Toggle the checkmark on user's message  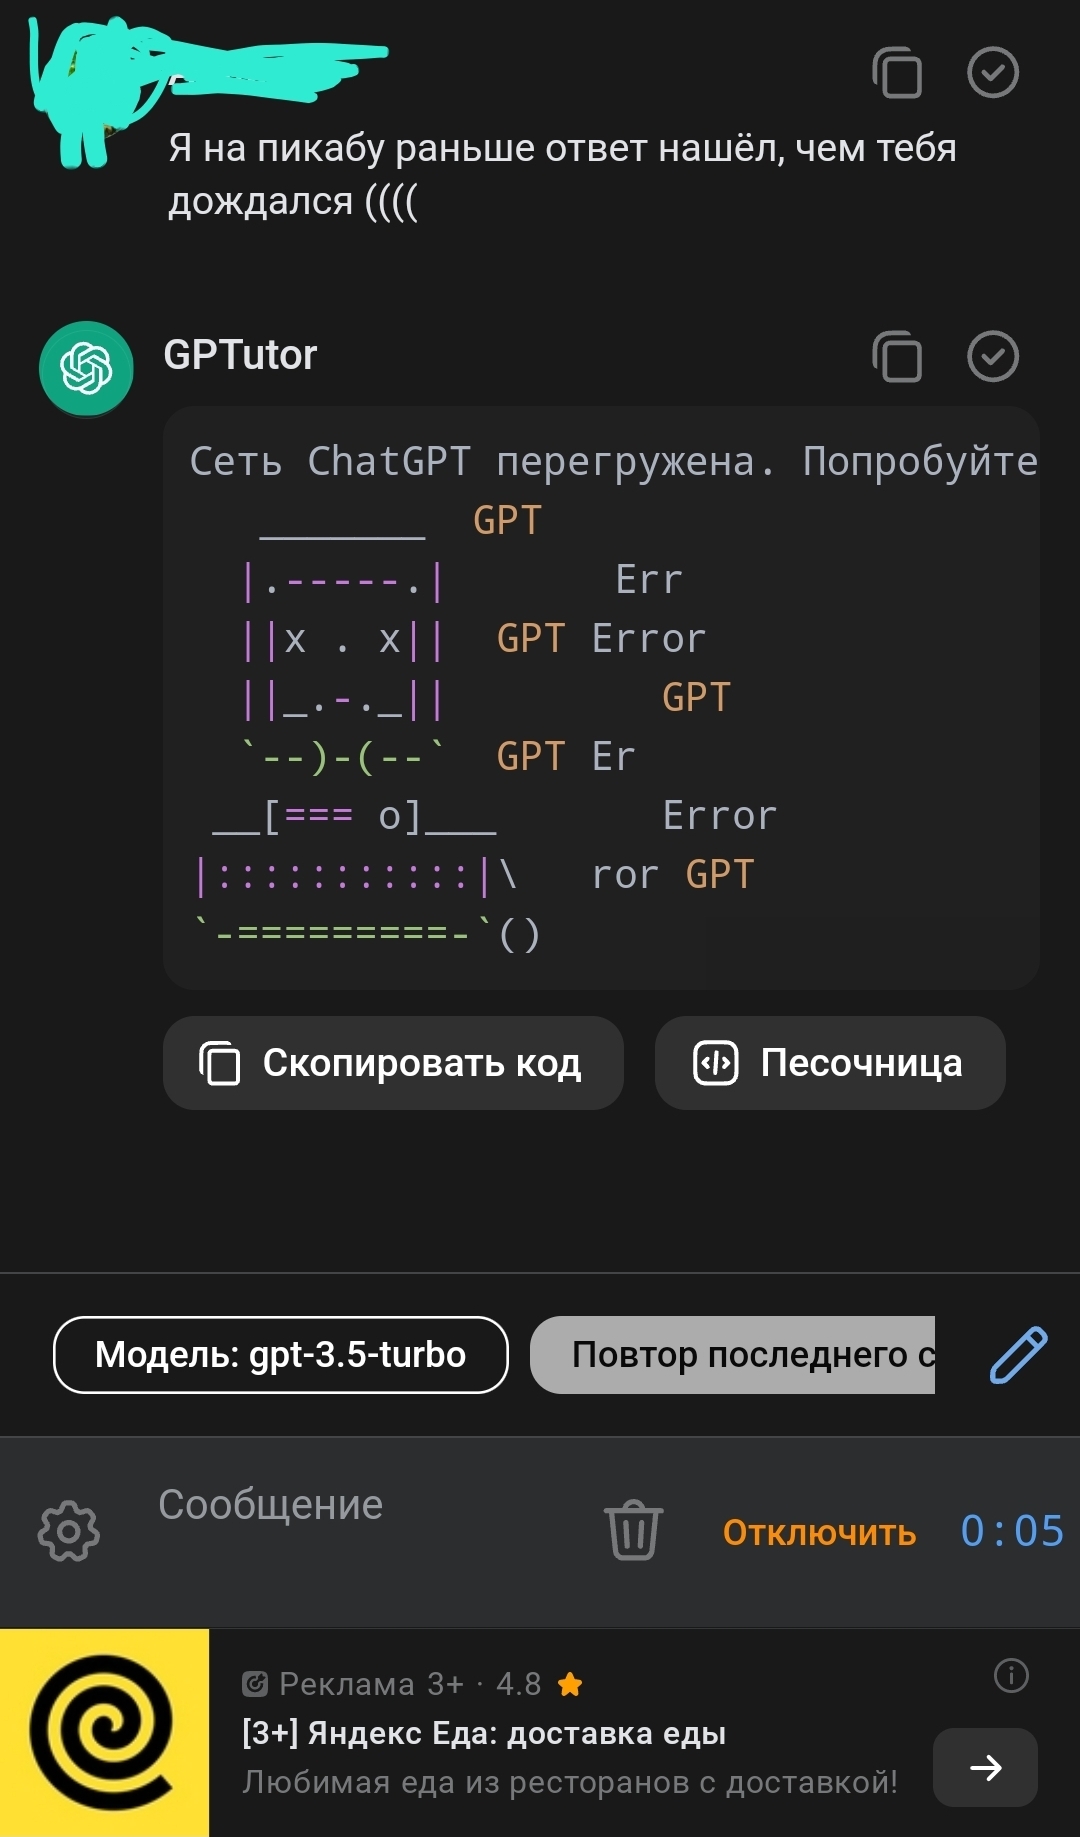point(993,72)
